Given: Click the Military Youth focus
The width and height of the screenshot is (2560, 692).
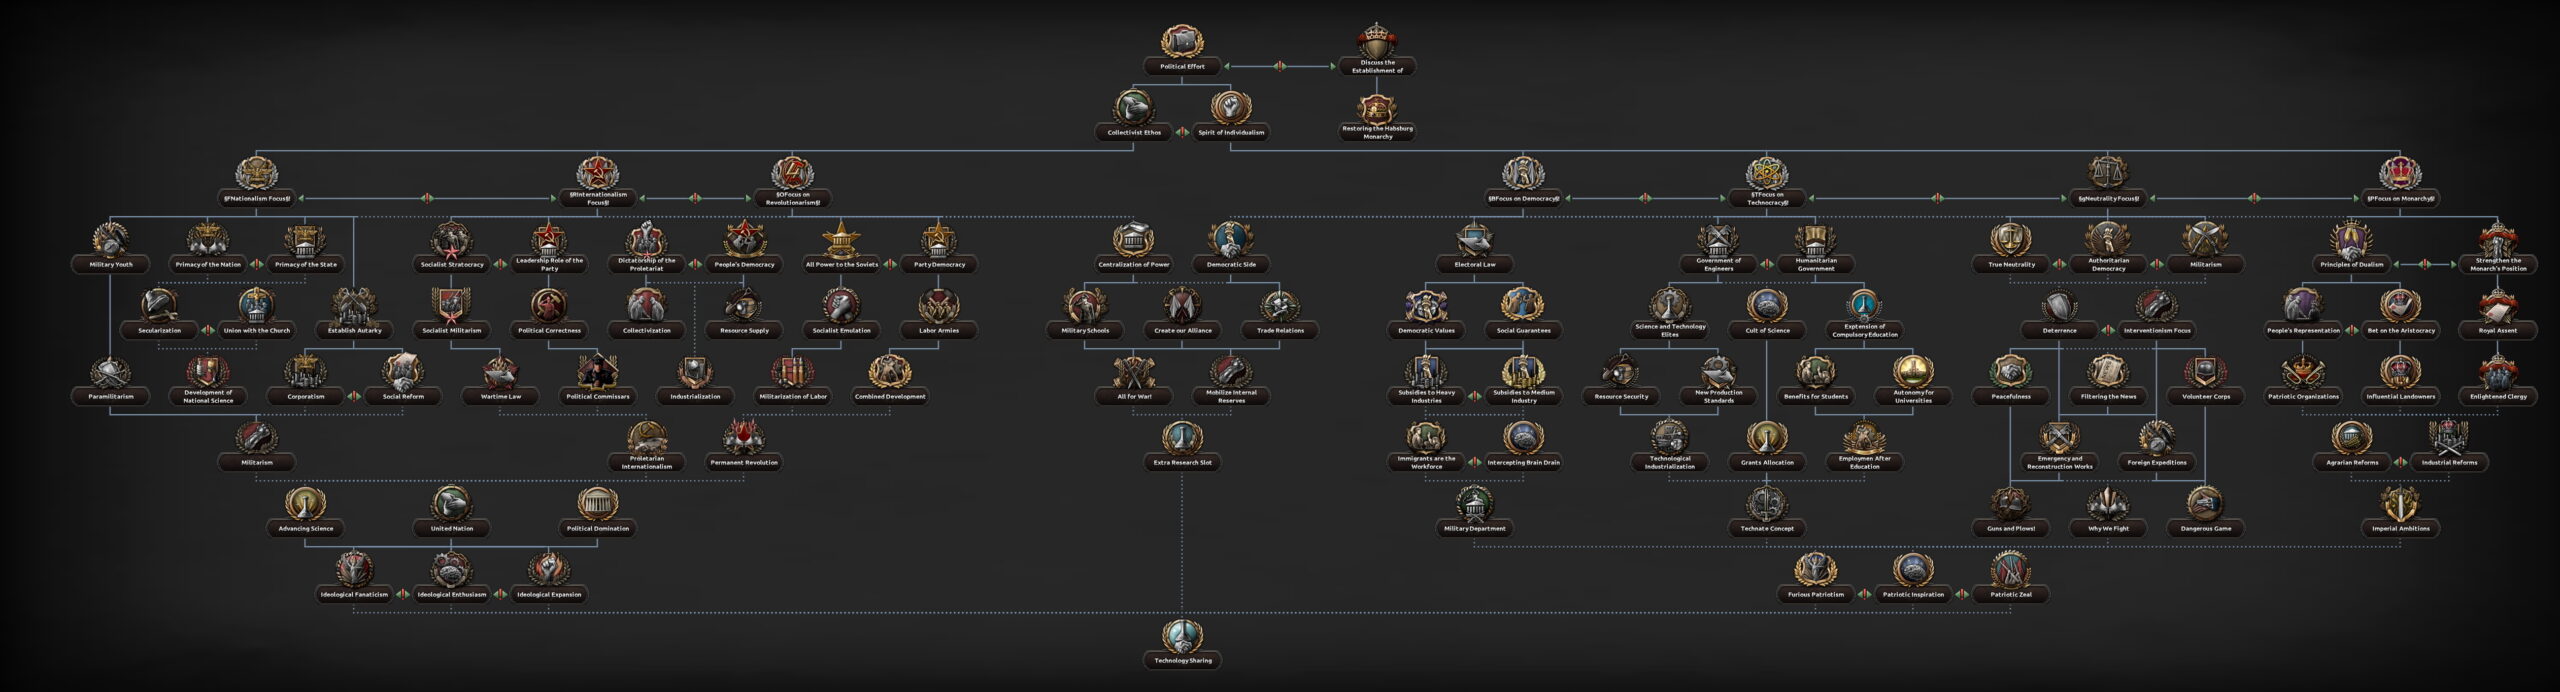Looking at the screenshot, I should coord(110,248).
